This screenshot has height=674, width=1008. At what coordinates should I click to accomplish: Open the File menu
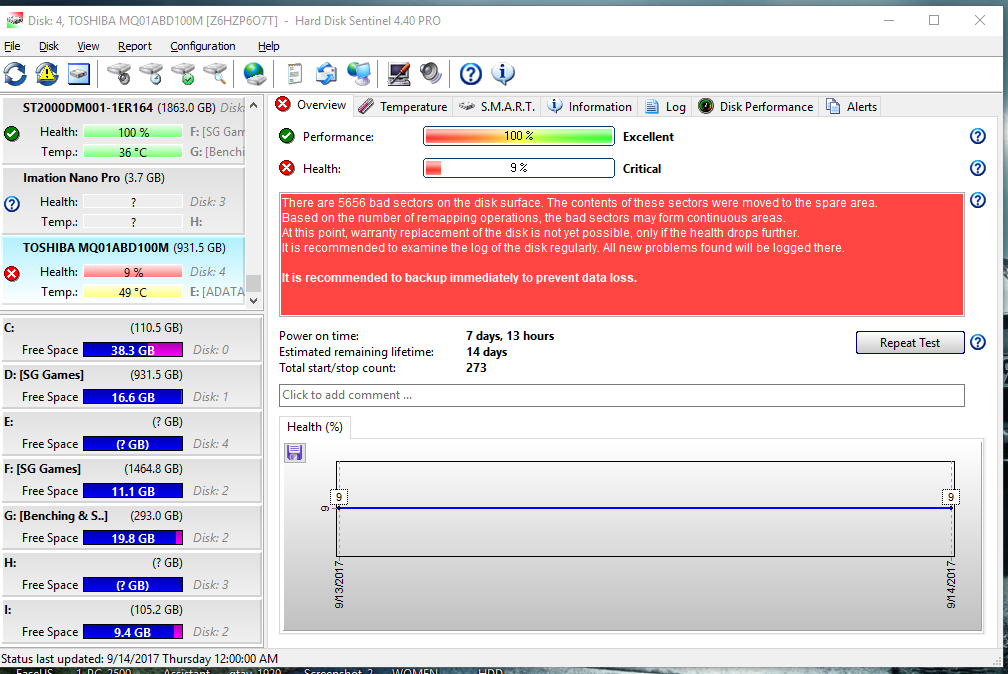(x=12, y=46)
